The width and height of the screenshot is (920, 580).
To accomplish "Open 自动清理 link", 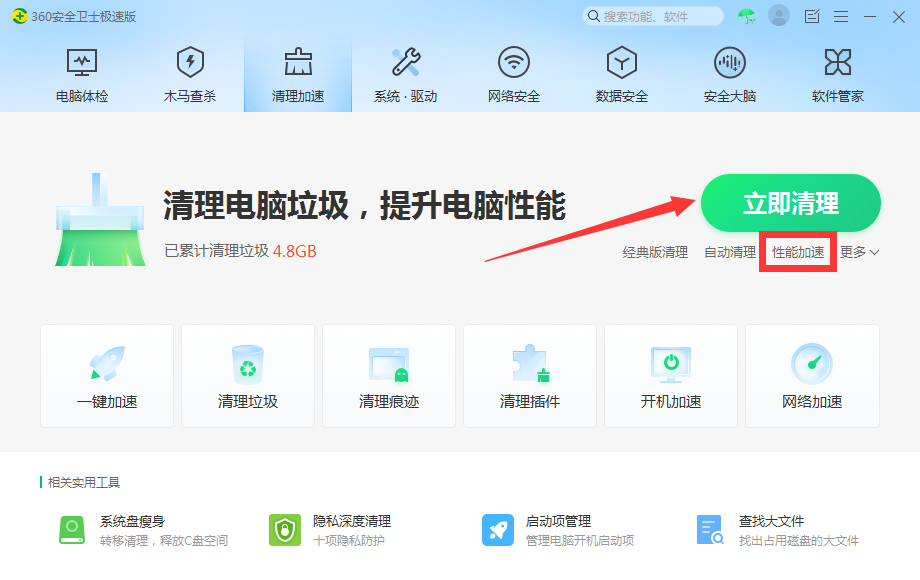I will click(730, 252).
